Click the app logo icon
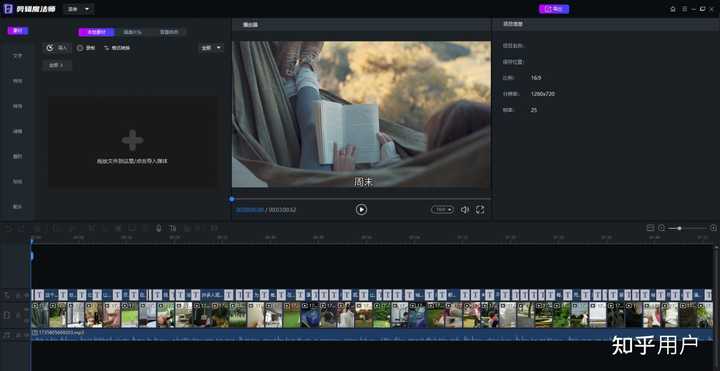The height and width of the screenshot is (371, 720). [x=8, y=9]
